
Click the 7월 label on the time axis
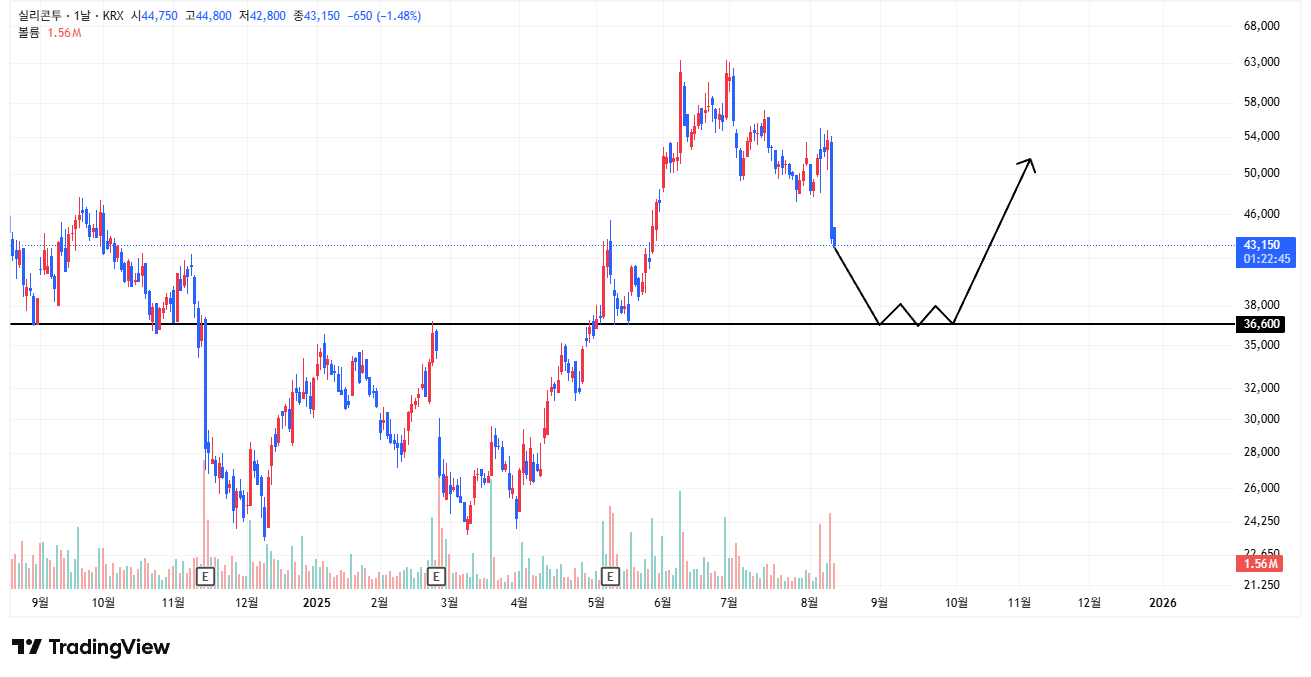(729, 602)
